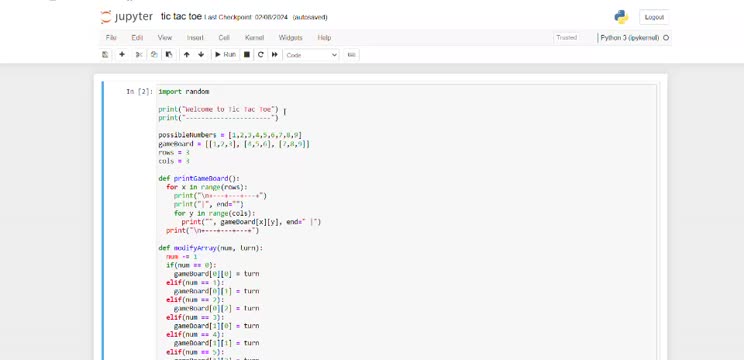Viewport: 744px width, 360px height.
Task: Click the Logout button
Action: click(654, 17)
